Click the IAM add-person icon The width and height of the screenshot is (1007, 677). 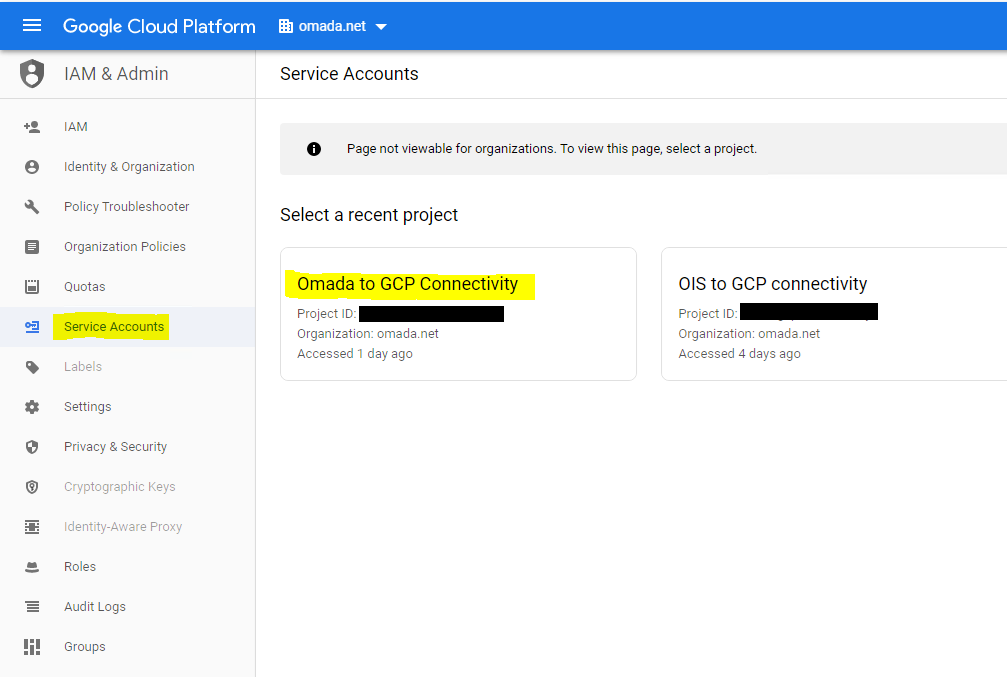31,127
